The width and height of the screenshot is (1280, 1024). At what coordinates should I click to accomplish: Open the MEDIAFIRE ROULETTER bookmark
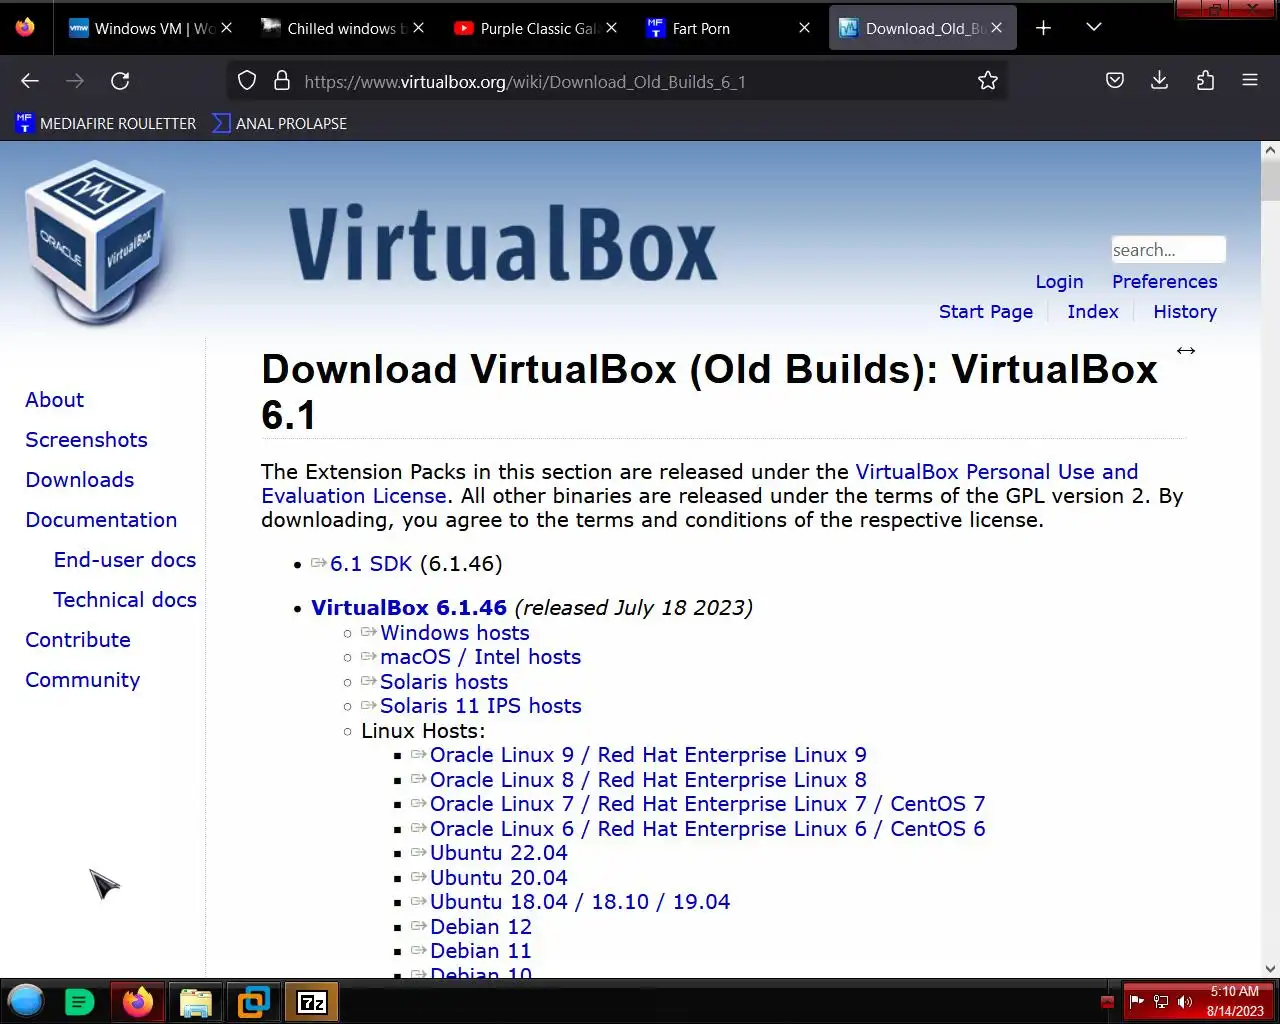[x=106, y=123]
